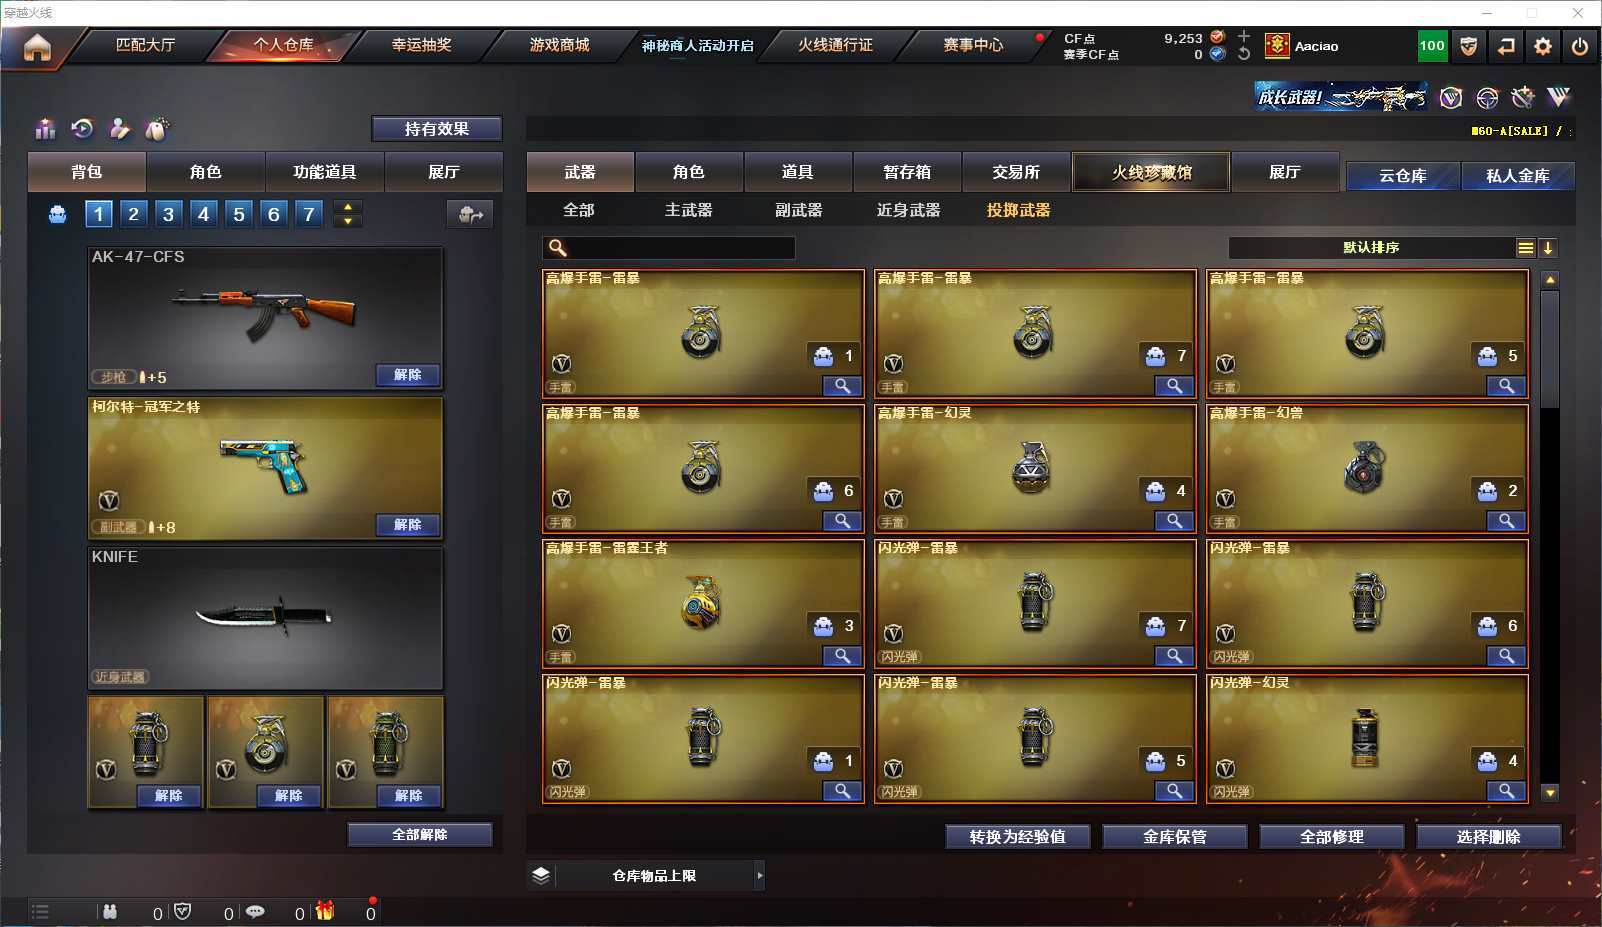Open the settings gear icon
1602x927 pixels.
[x=1543, y=46]
